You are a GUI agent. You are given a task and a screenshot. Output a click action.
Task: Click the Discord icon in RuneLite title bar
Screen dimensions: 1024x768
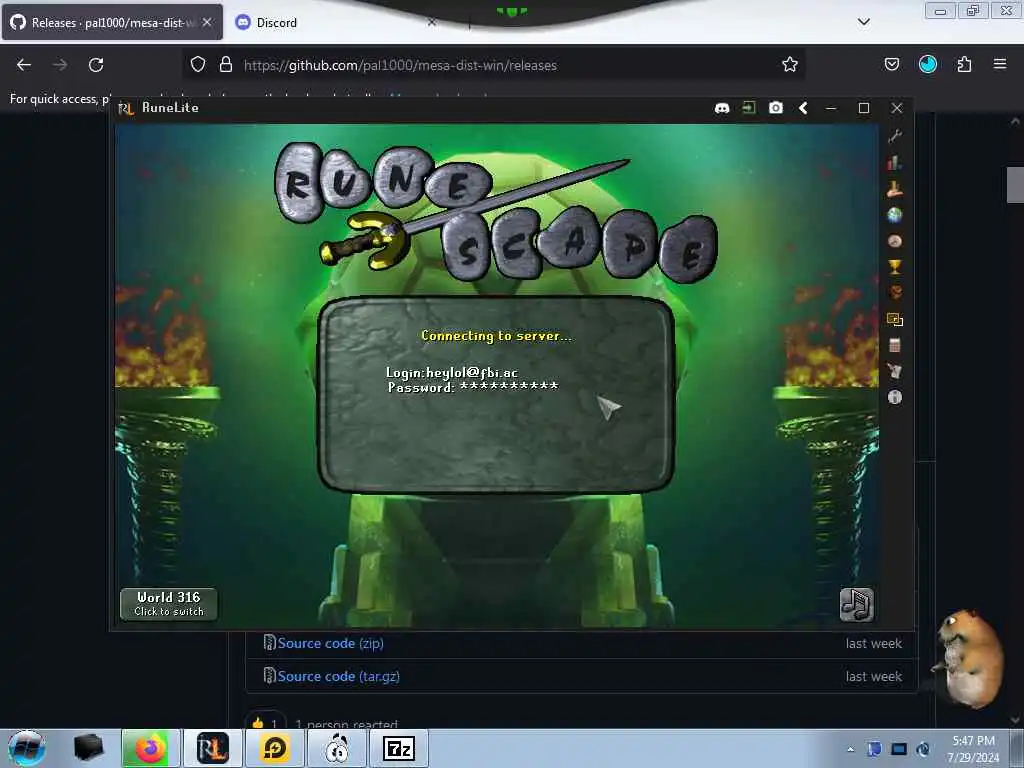point(722,108)
